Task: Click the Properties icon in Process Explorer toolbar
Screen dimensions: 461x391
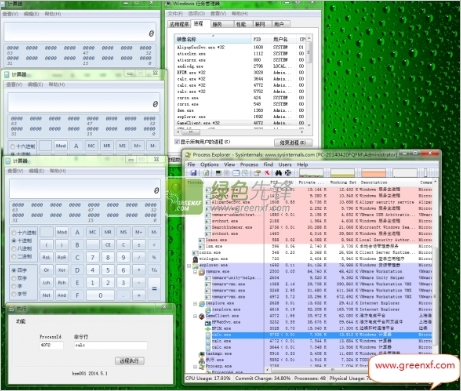Action: [257, 173]
